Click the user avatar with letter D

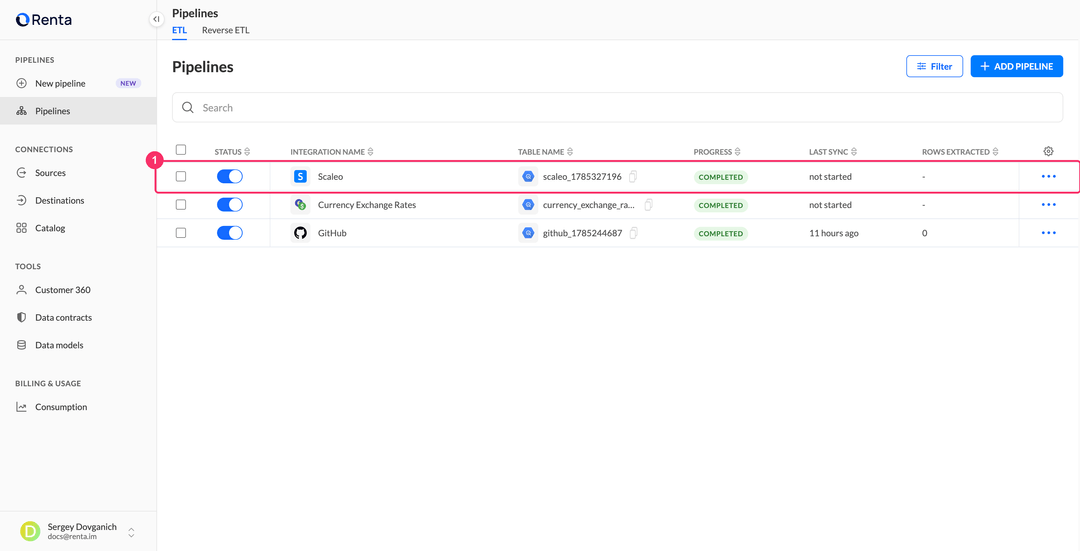click(30, 531)
